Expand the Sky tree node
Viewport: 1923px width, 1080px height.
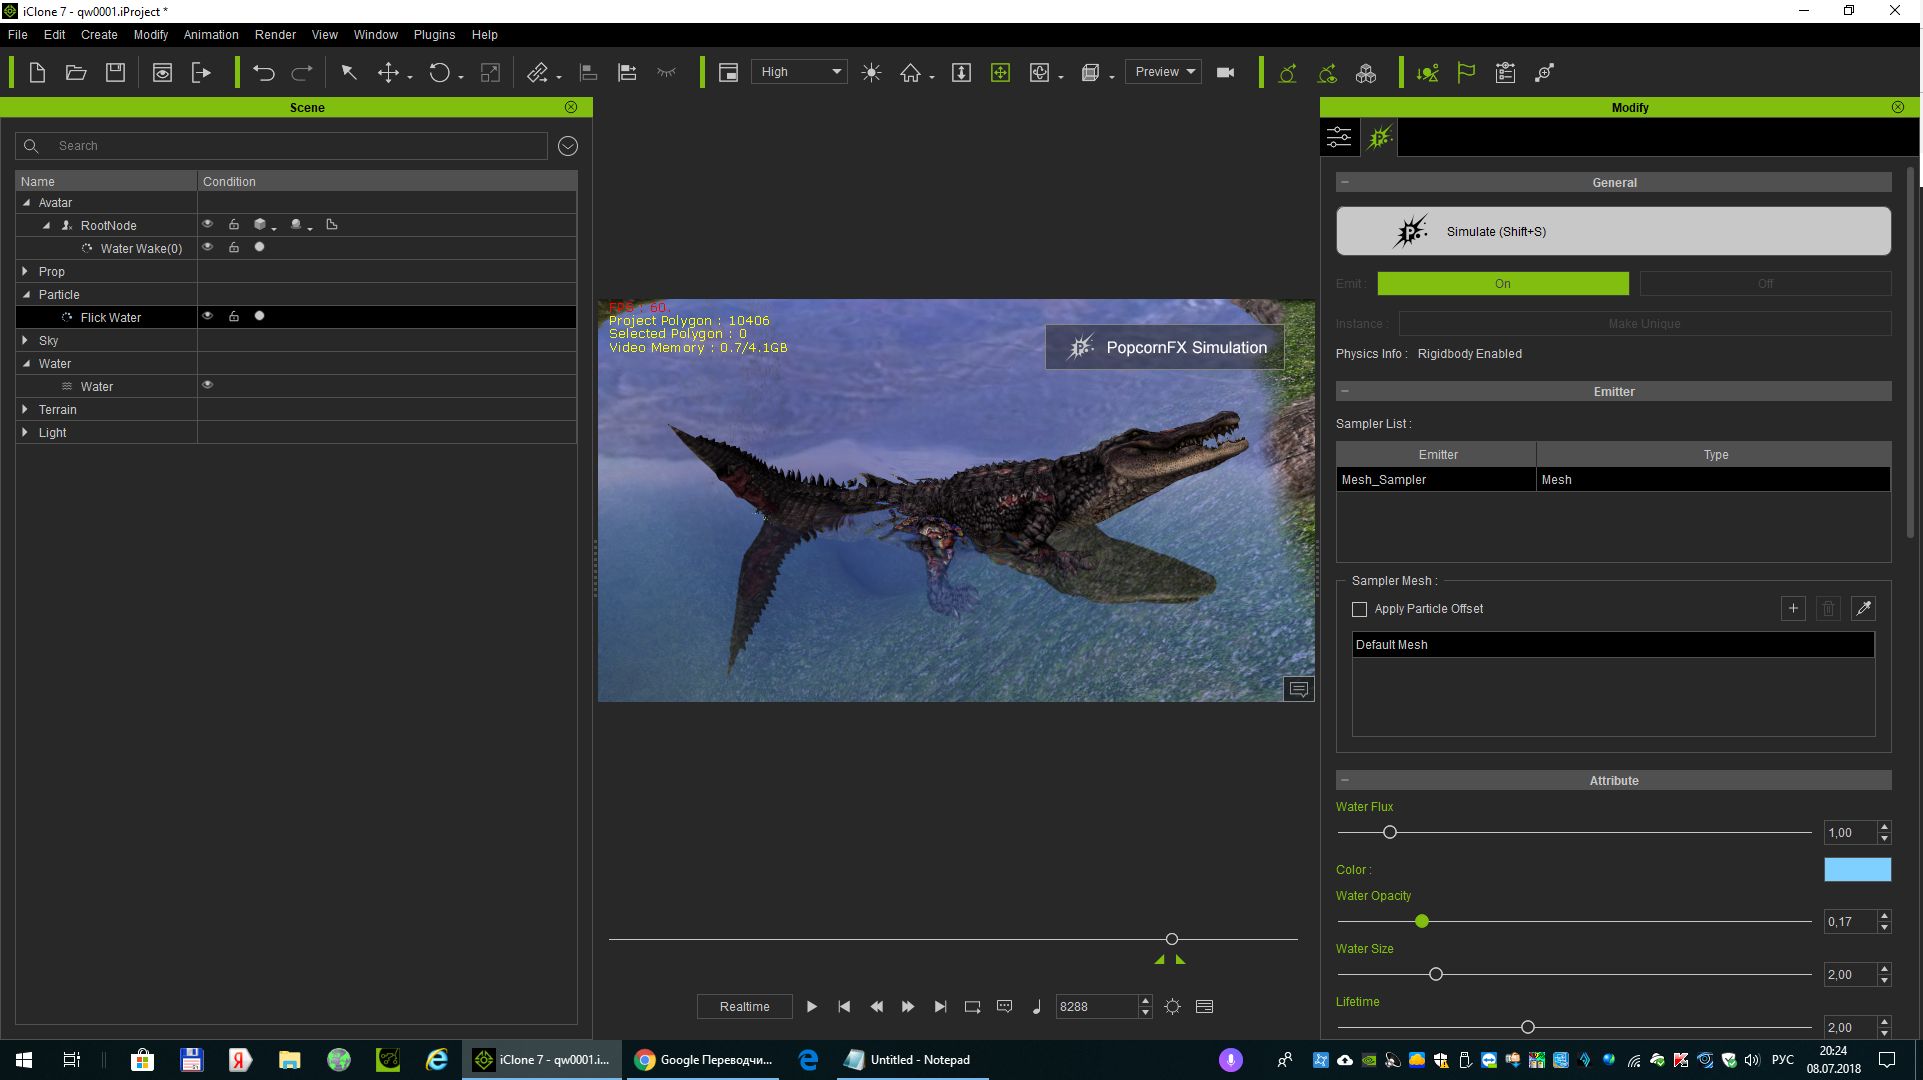point(25,340)
